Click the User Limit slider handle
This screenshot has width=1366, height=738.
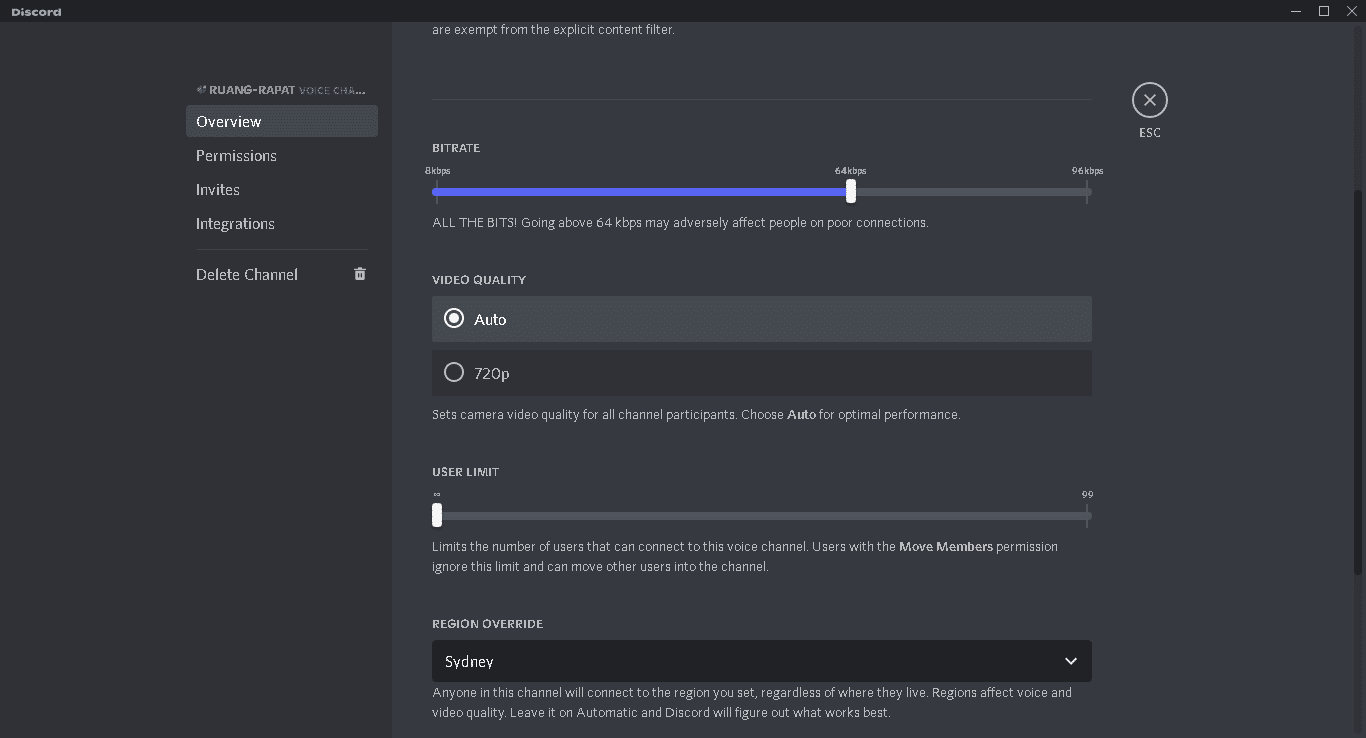point(437,515)
